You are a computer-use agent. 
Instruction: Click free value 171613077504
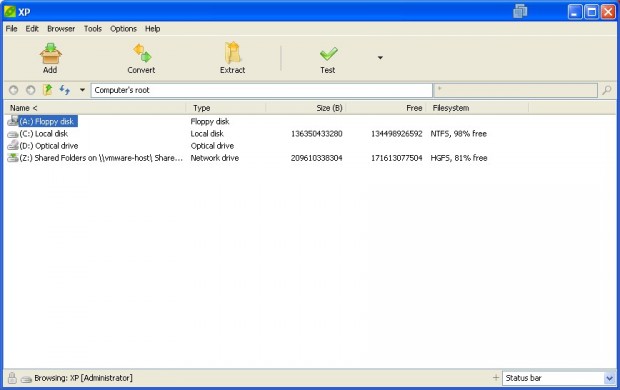click(397, 158)
